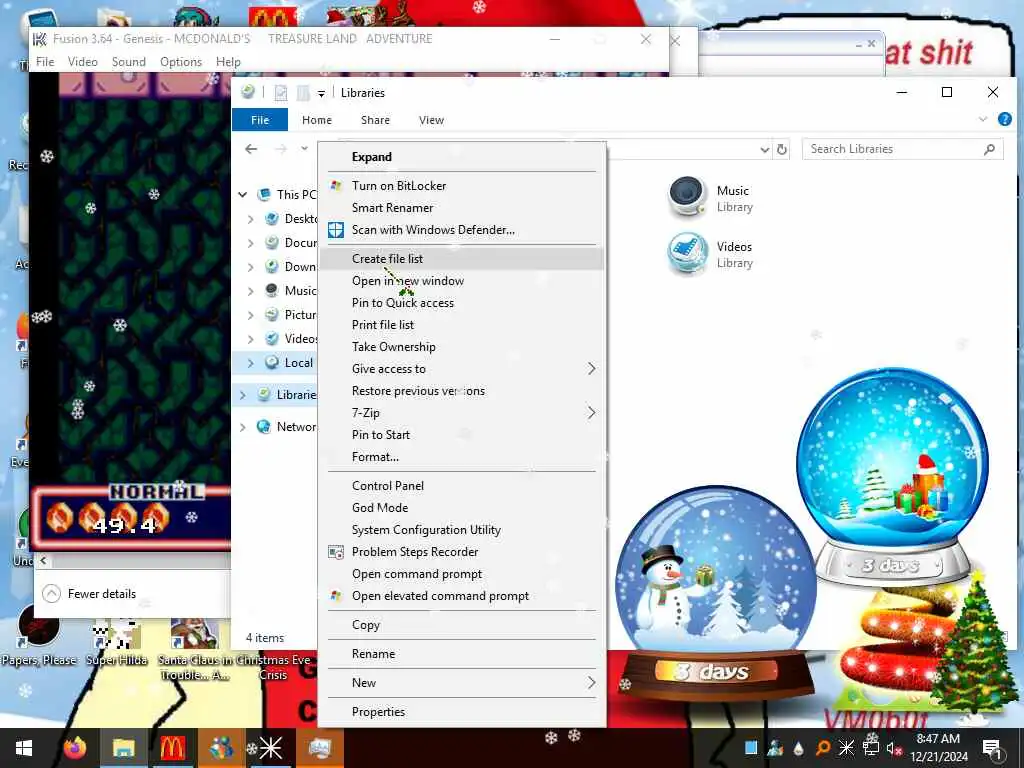The width and height of the screenshot is (1024, 768).
Task: Open the File tab in Explorer ribbon
Action: pyautogui.click(x=260, y=120)
